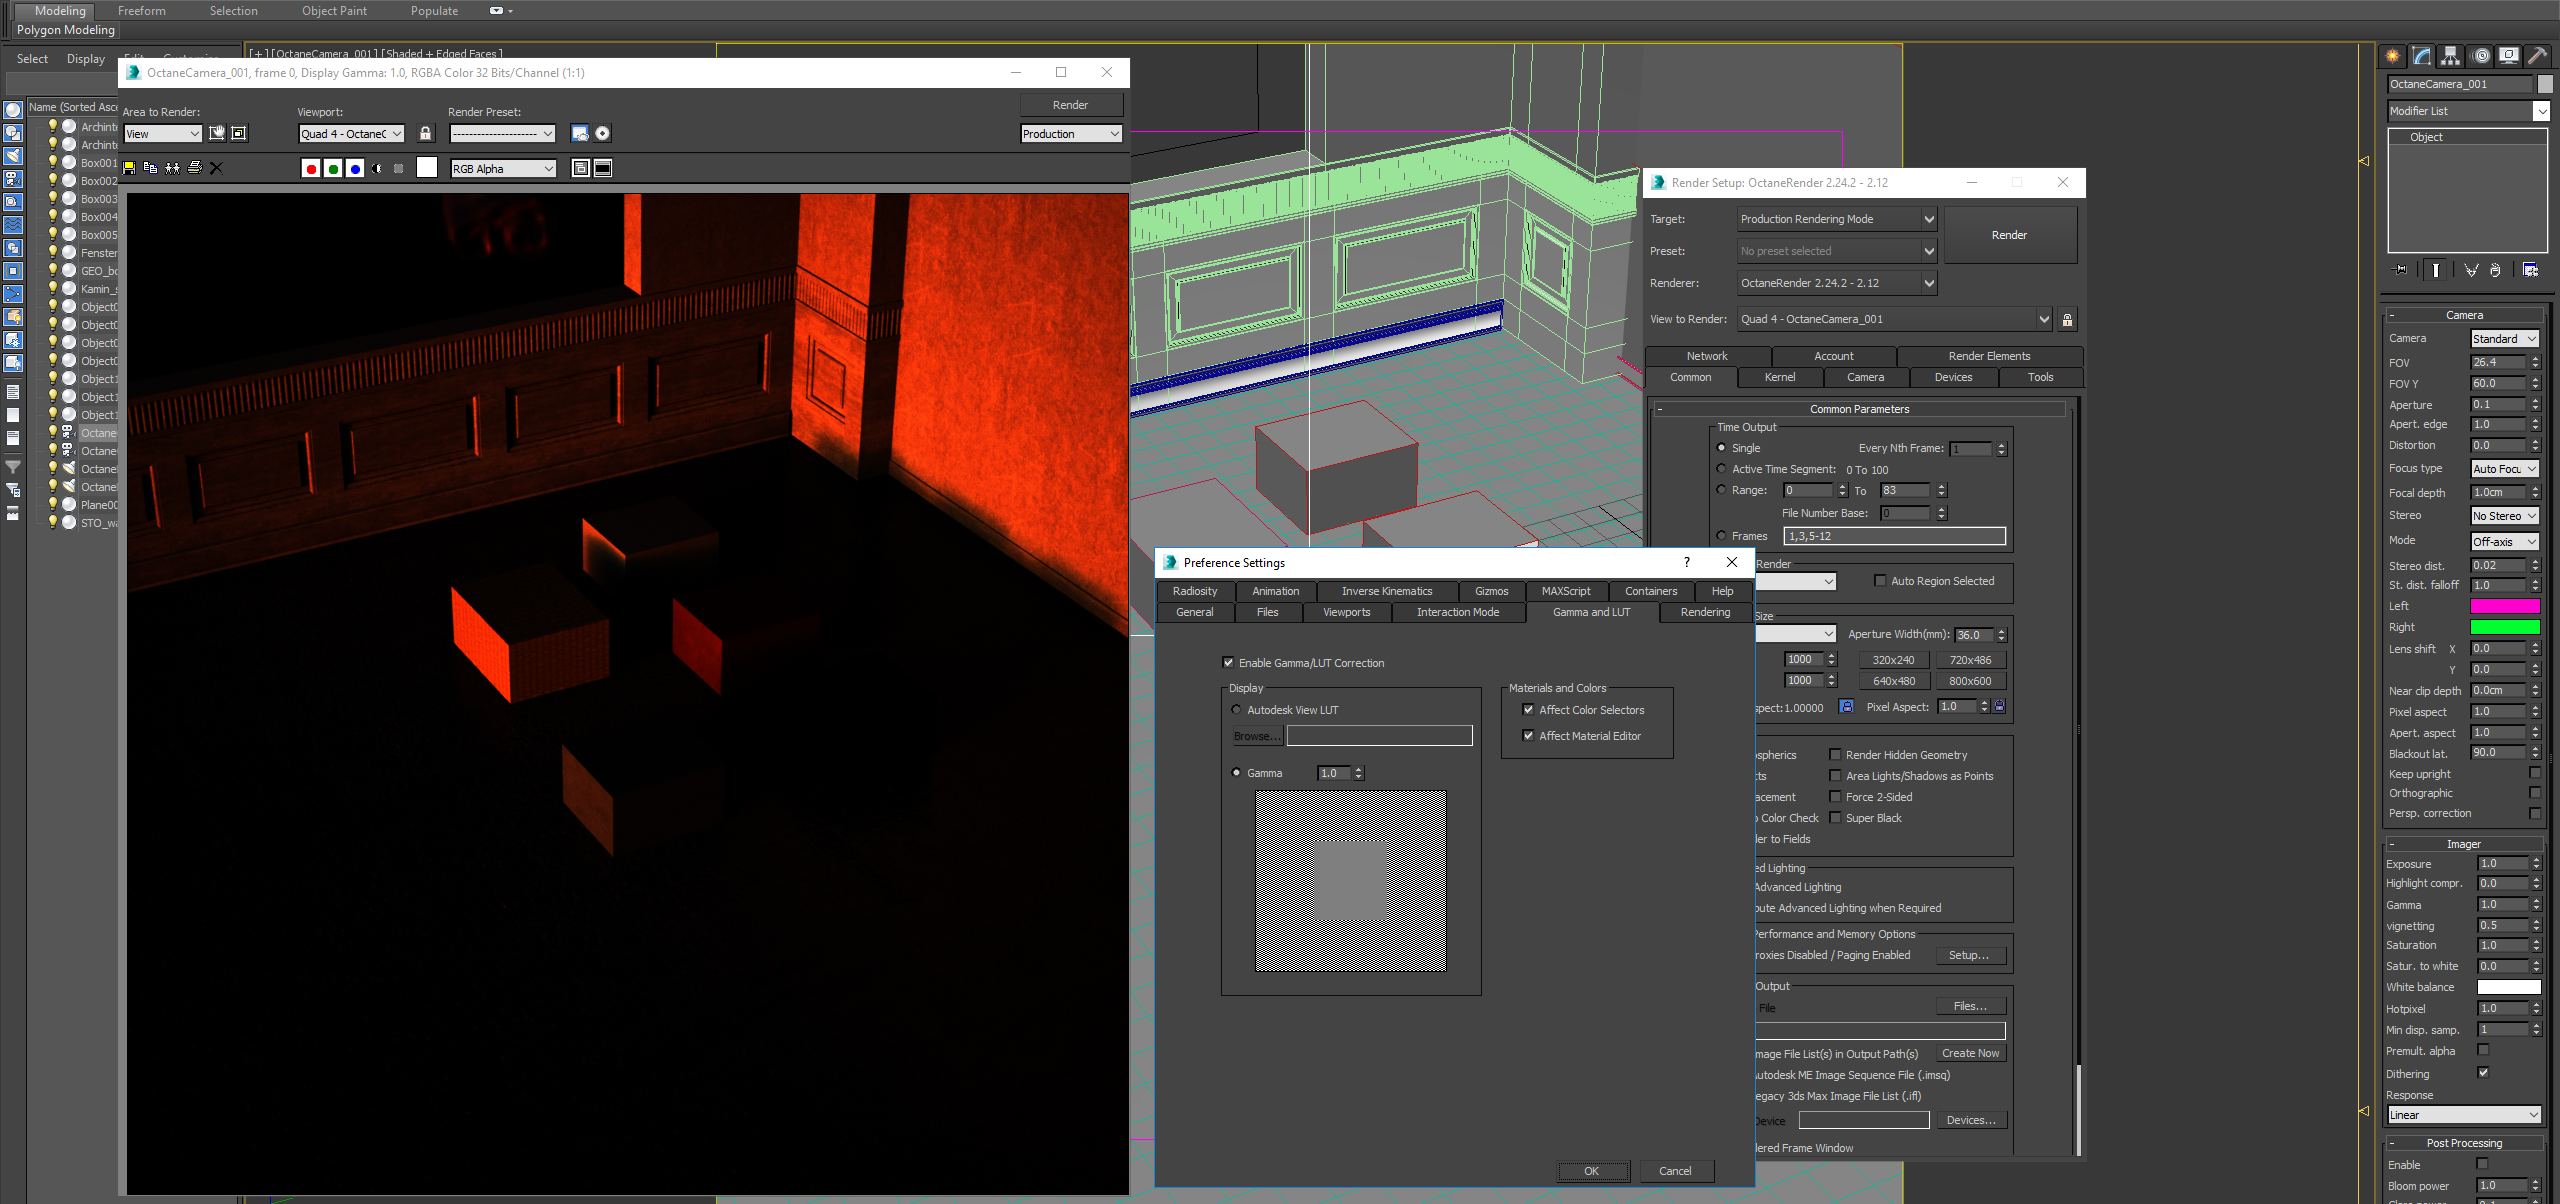
Task: Click OK in Preference Settings
Action: (x=1591, y=1171)
